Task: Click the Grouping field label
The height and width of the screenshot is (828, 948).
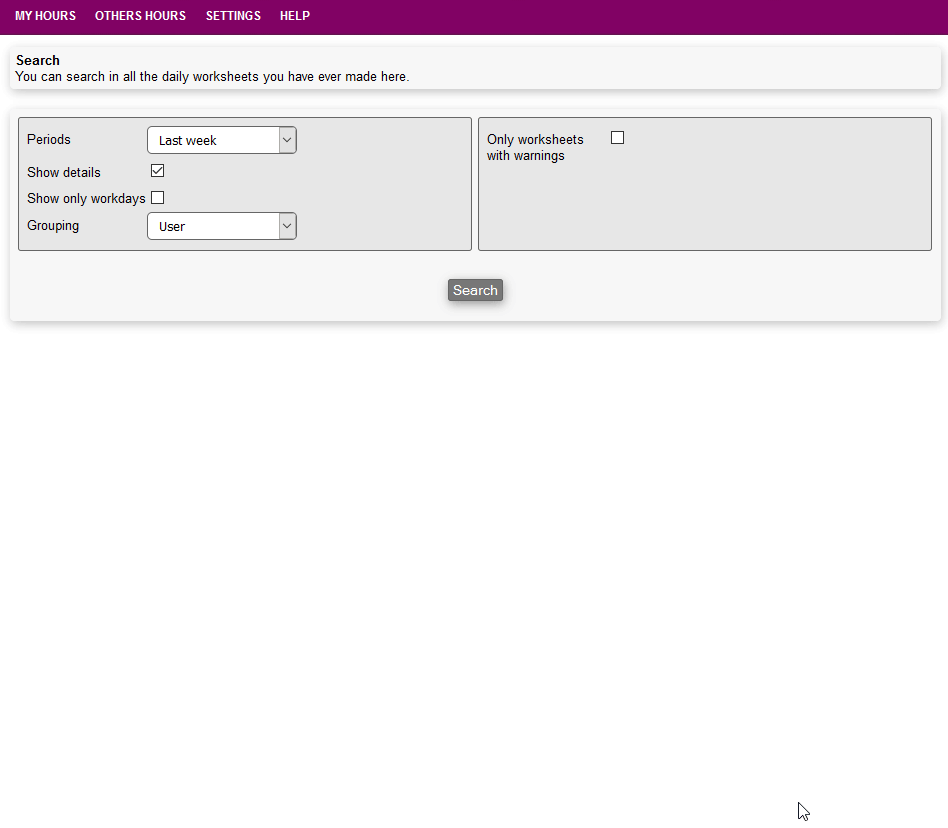Action: click(53, 226)
